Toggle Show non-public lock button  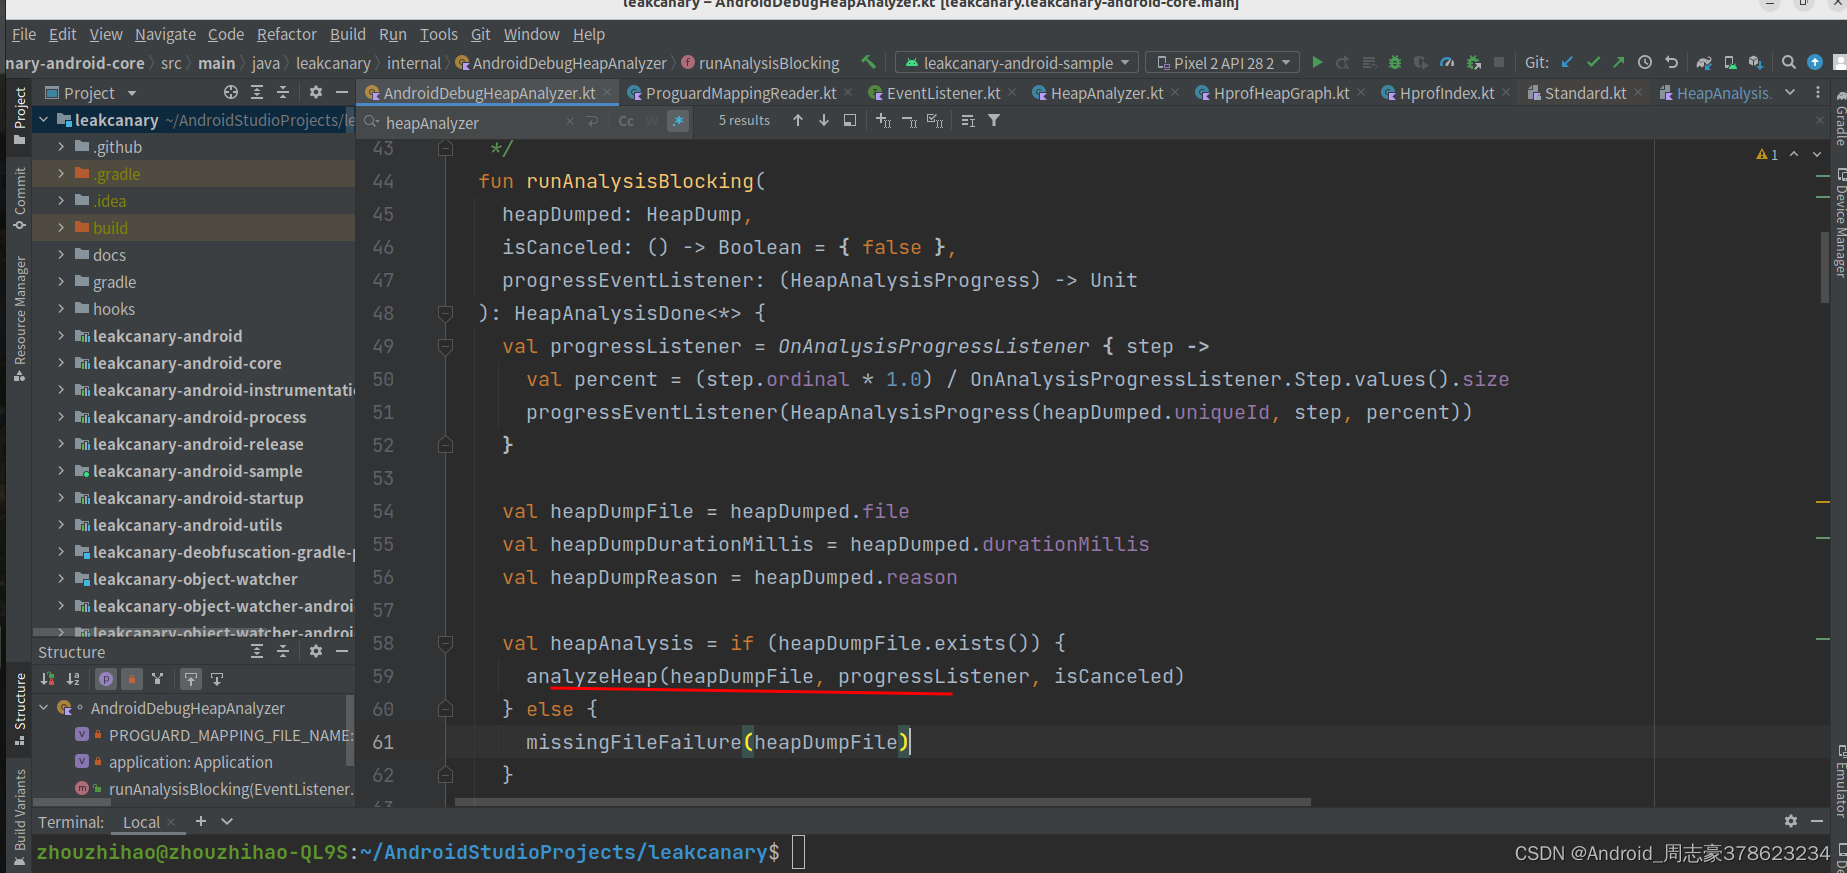coord(132,679)
